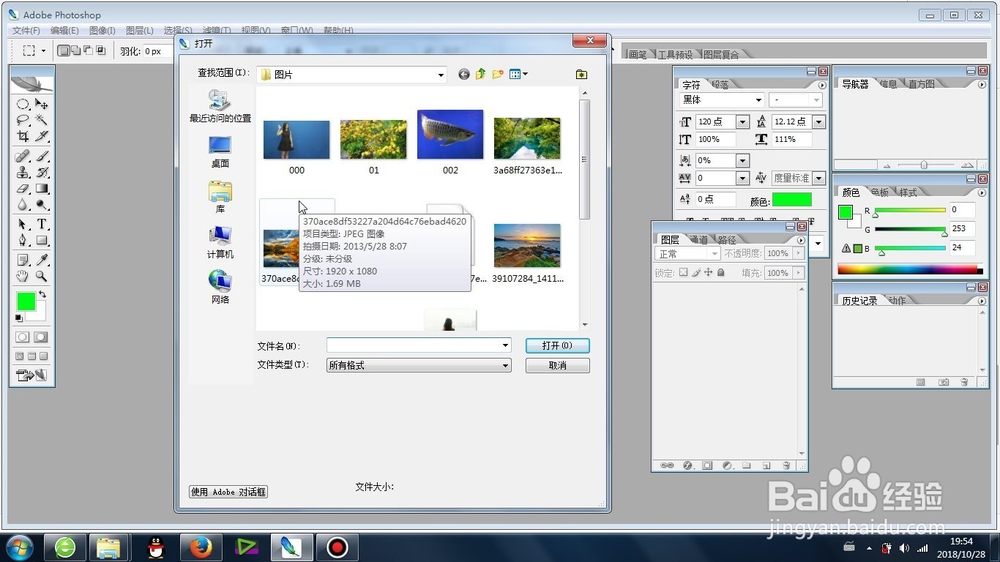Select the Gradient tool
The image size is (1000, 562).
coord(41,189)
